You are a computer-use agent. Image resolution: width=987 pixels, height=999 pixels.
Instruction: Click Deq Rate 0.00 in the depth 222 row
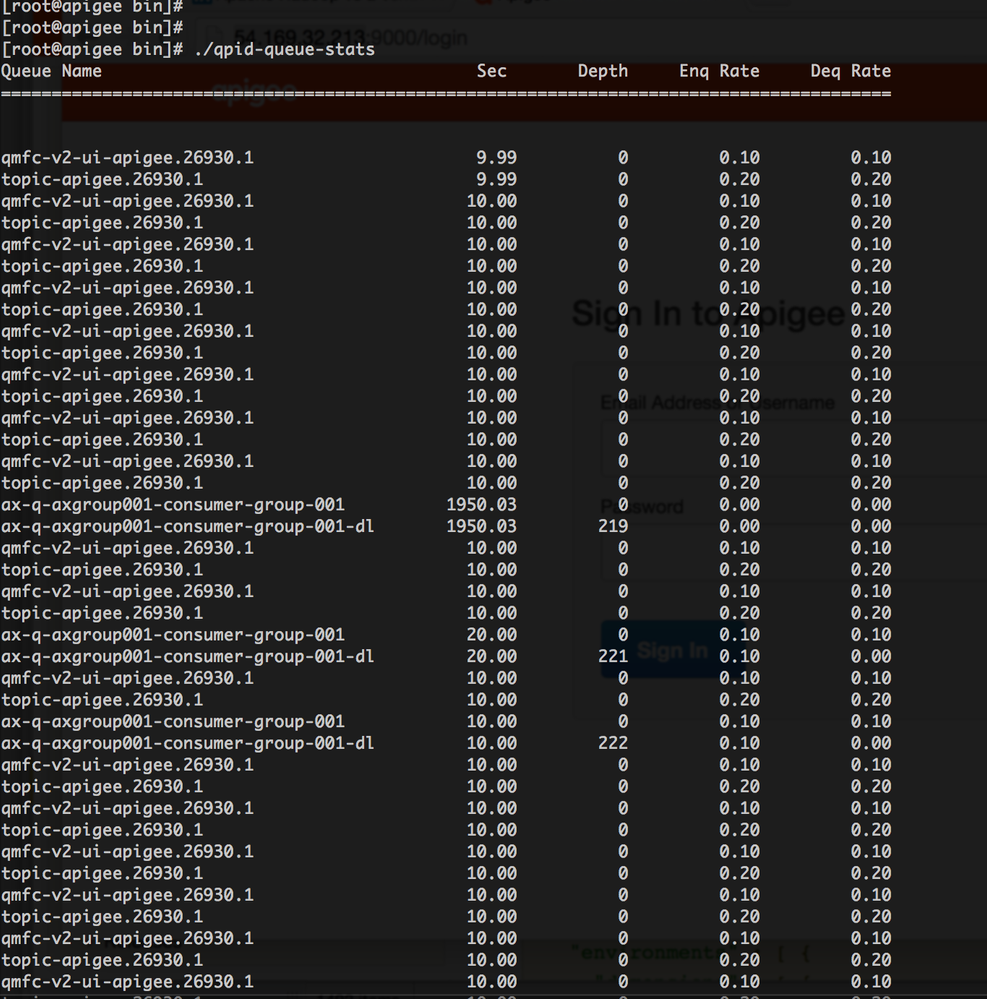pos(870,743)
